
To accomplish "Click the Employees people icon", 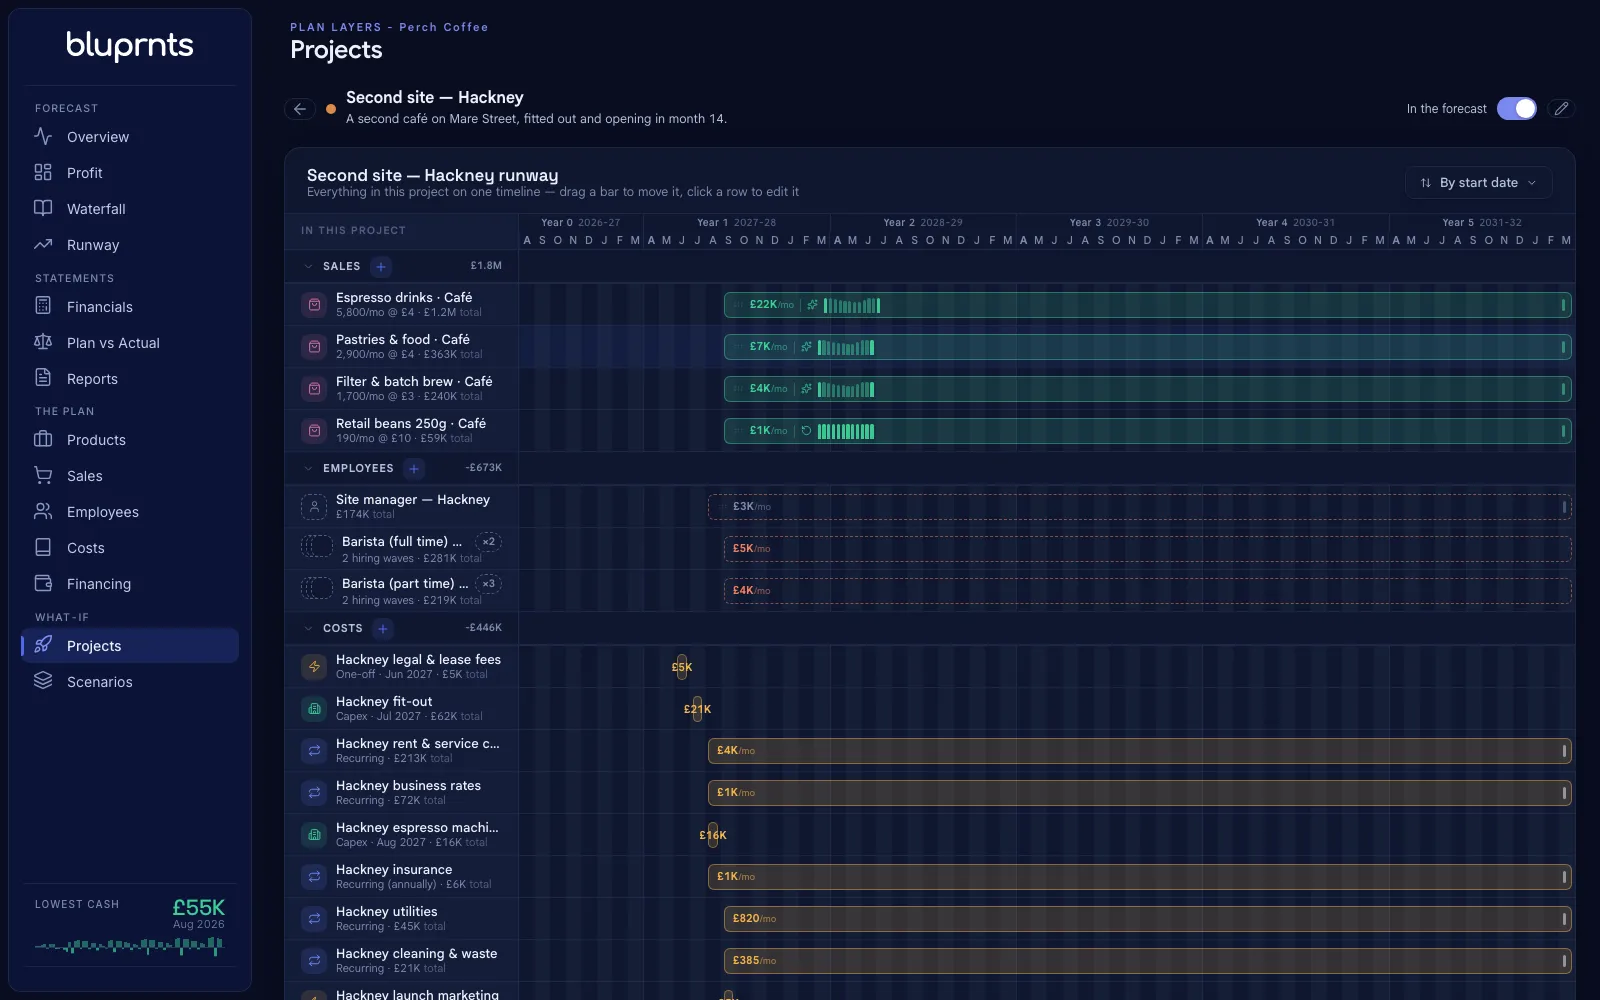I will (x=43, y=511).
